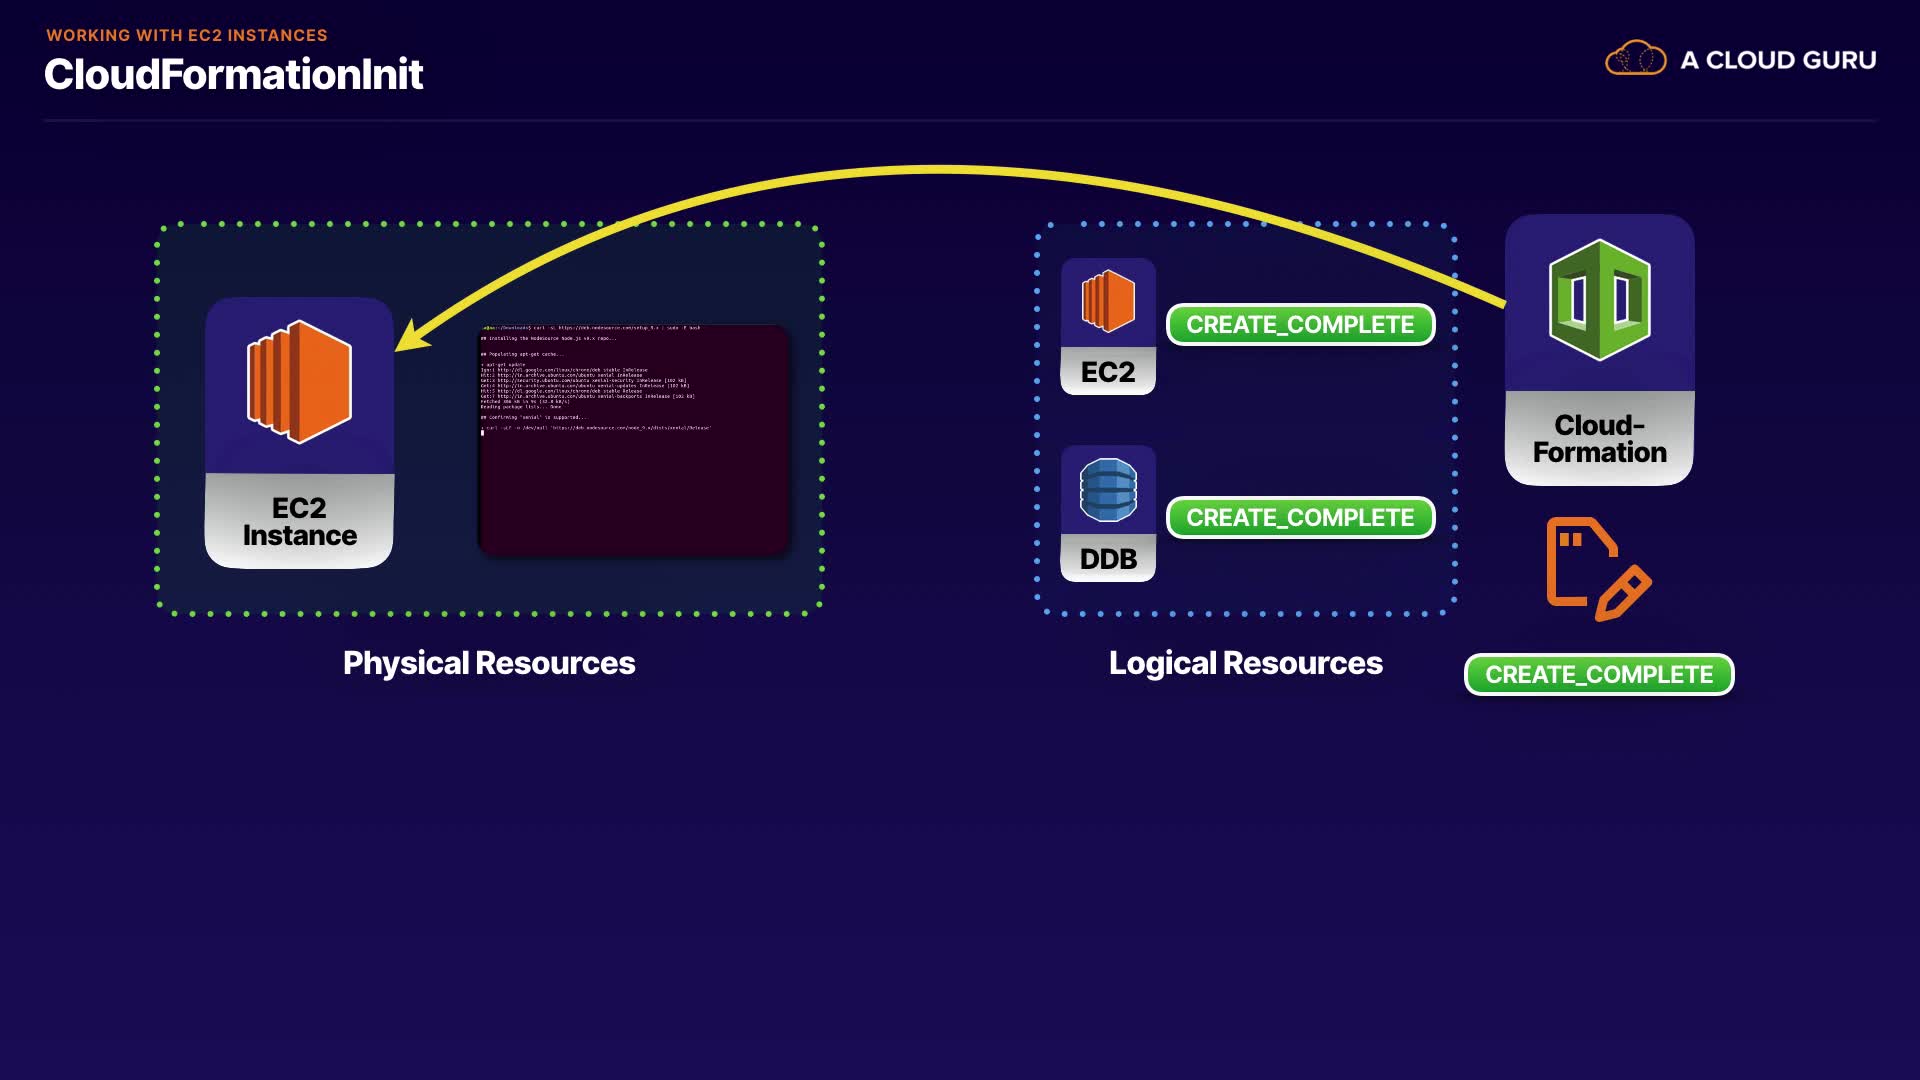Screen dimensions: 1920x1080
Task: Click CREATE_COMPLETE badge next to DDB
Action: point(1300,518)
